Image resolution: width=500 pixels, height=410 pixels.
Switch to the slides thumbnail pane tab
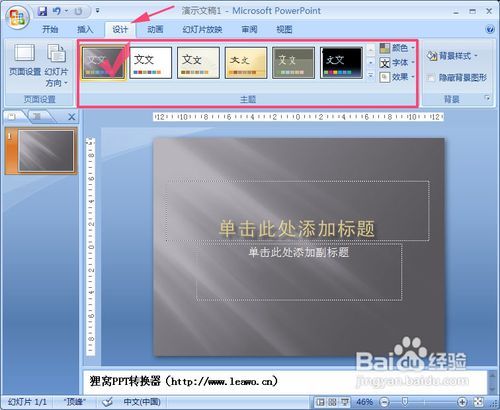[x=13, y=116]
